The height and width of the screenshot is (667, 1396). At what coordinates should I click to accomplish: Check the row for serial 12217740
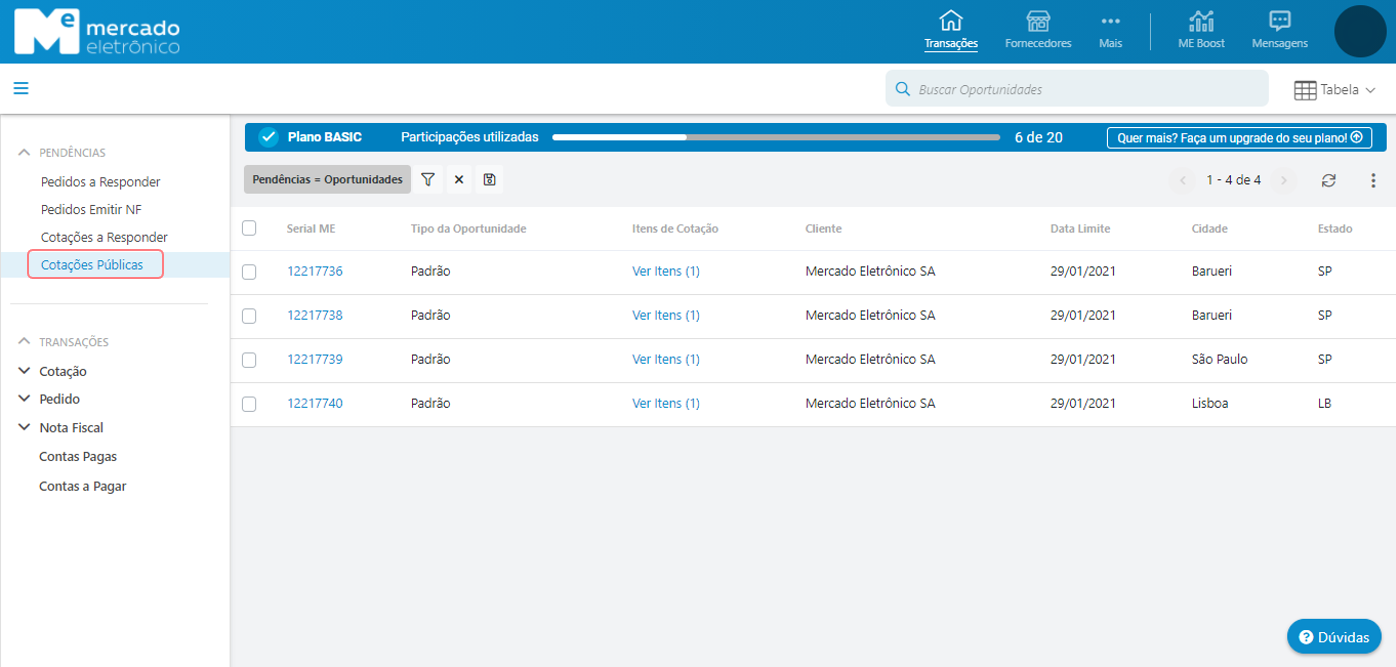coord(249,404)
